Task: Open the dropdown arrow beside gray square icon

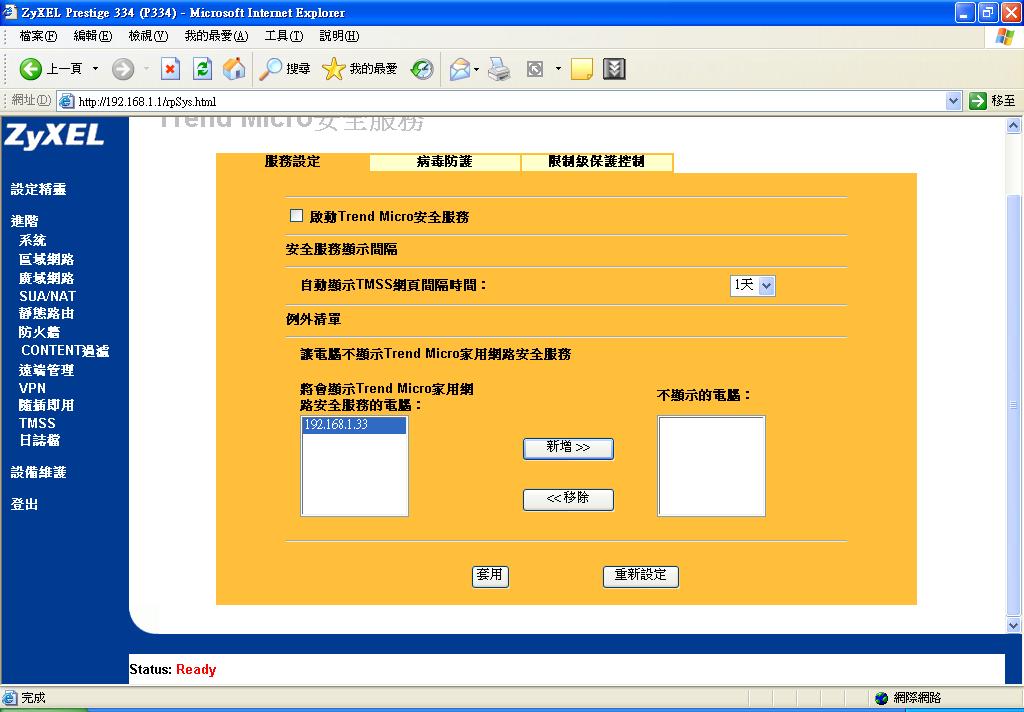Action: tap(558, 69)
